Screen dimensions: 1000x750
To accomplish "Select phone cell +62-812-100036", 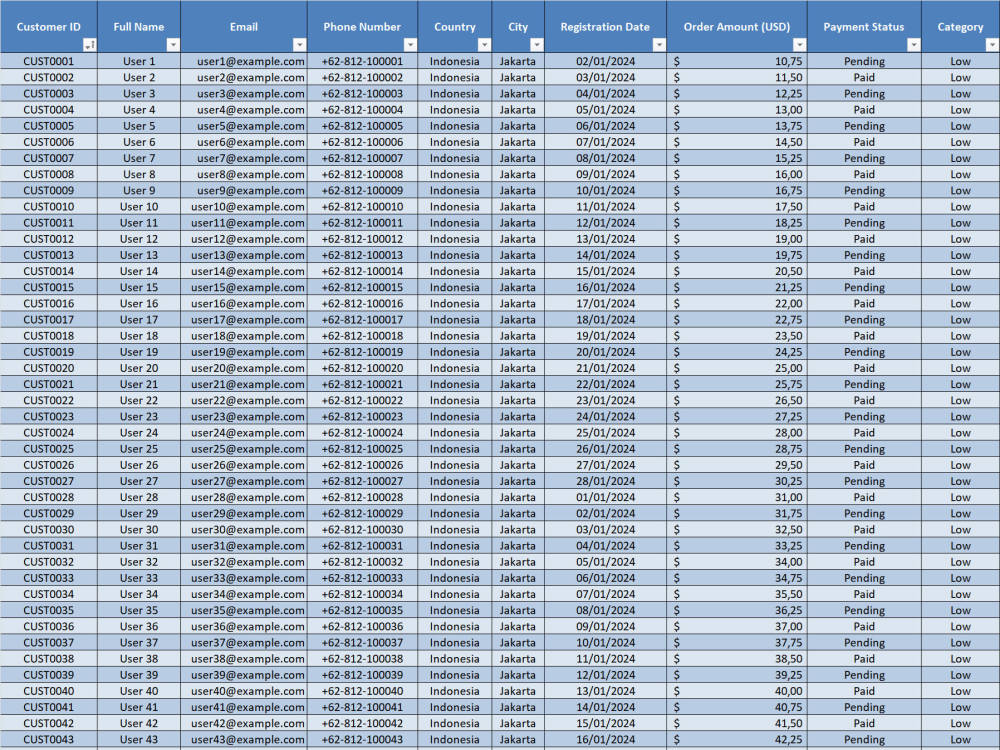I will [362, 627].
